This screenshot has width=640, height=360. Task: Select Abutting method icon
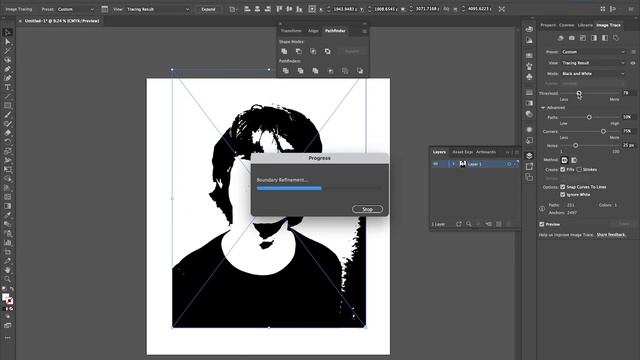tap(564, 160)
